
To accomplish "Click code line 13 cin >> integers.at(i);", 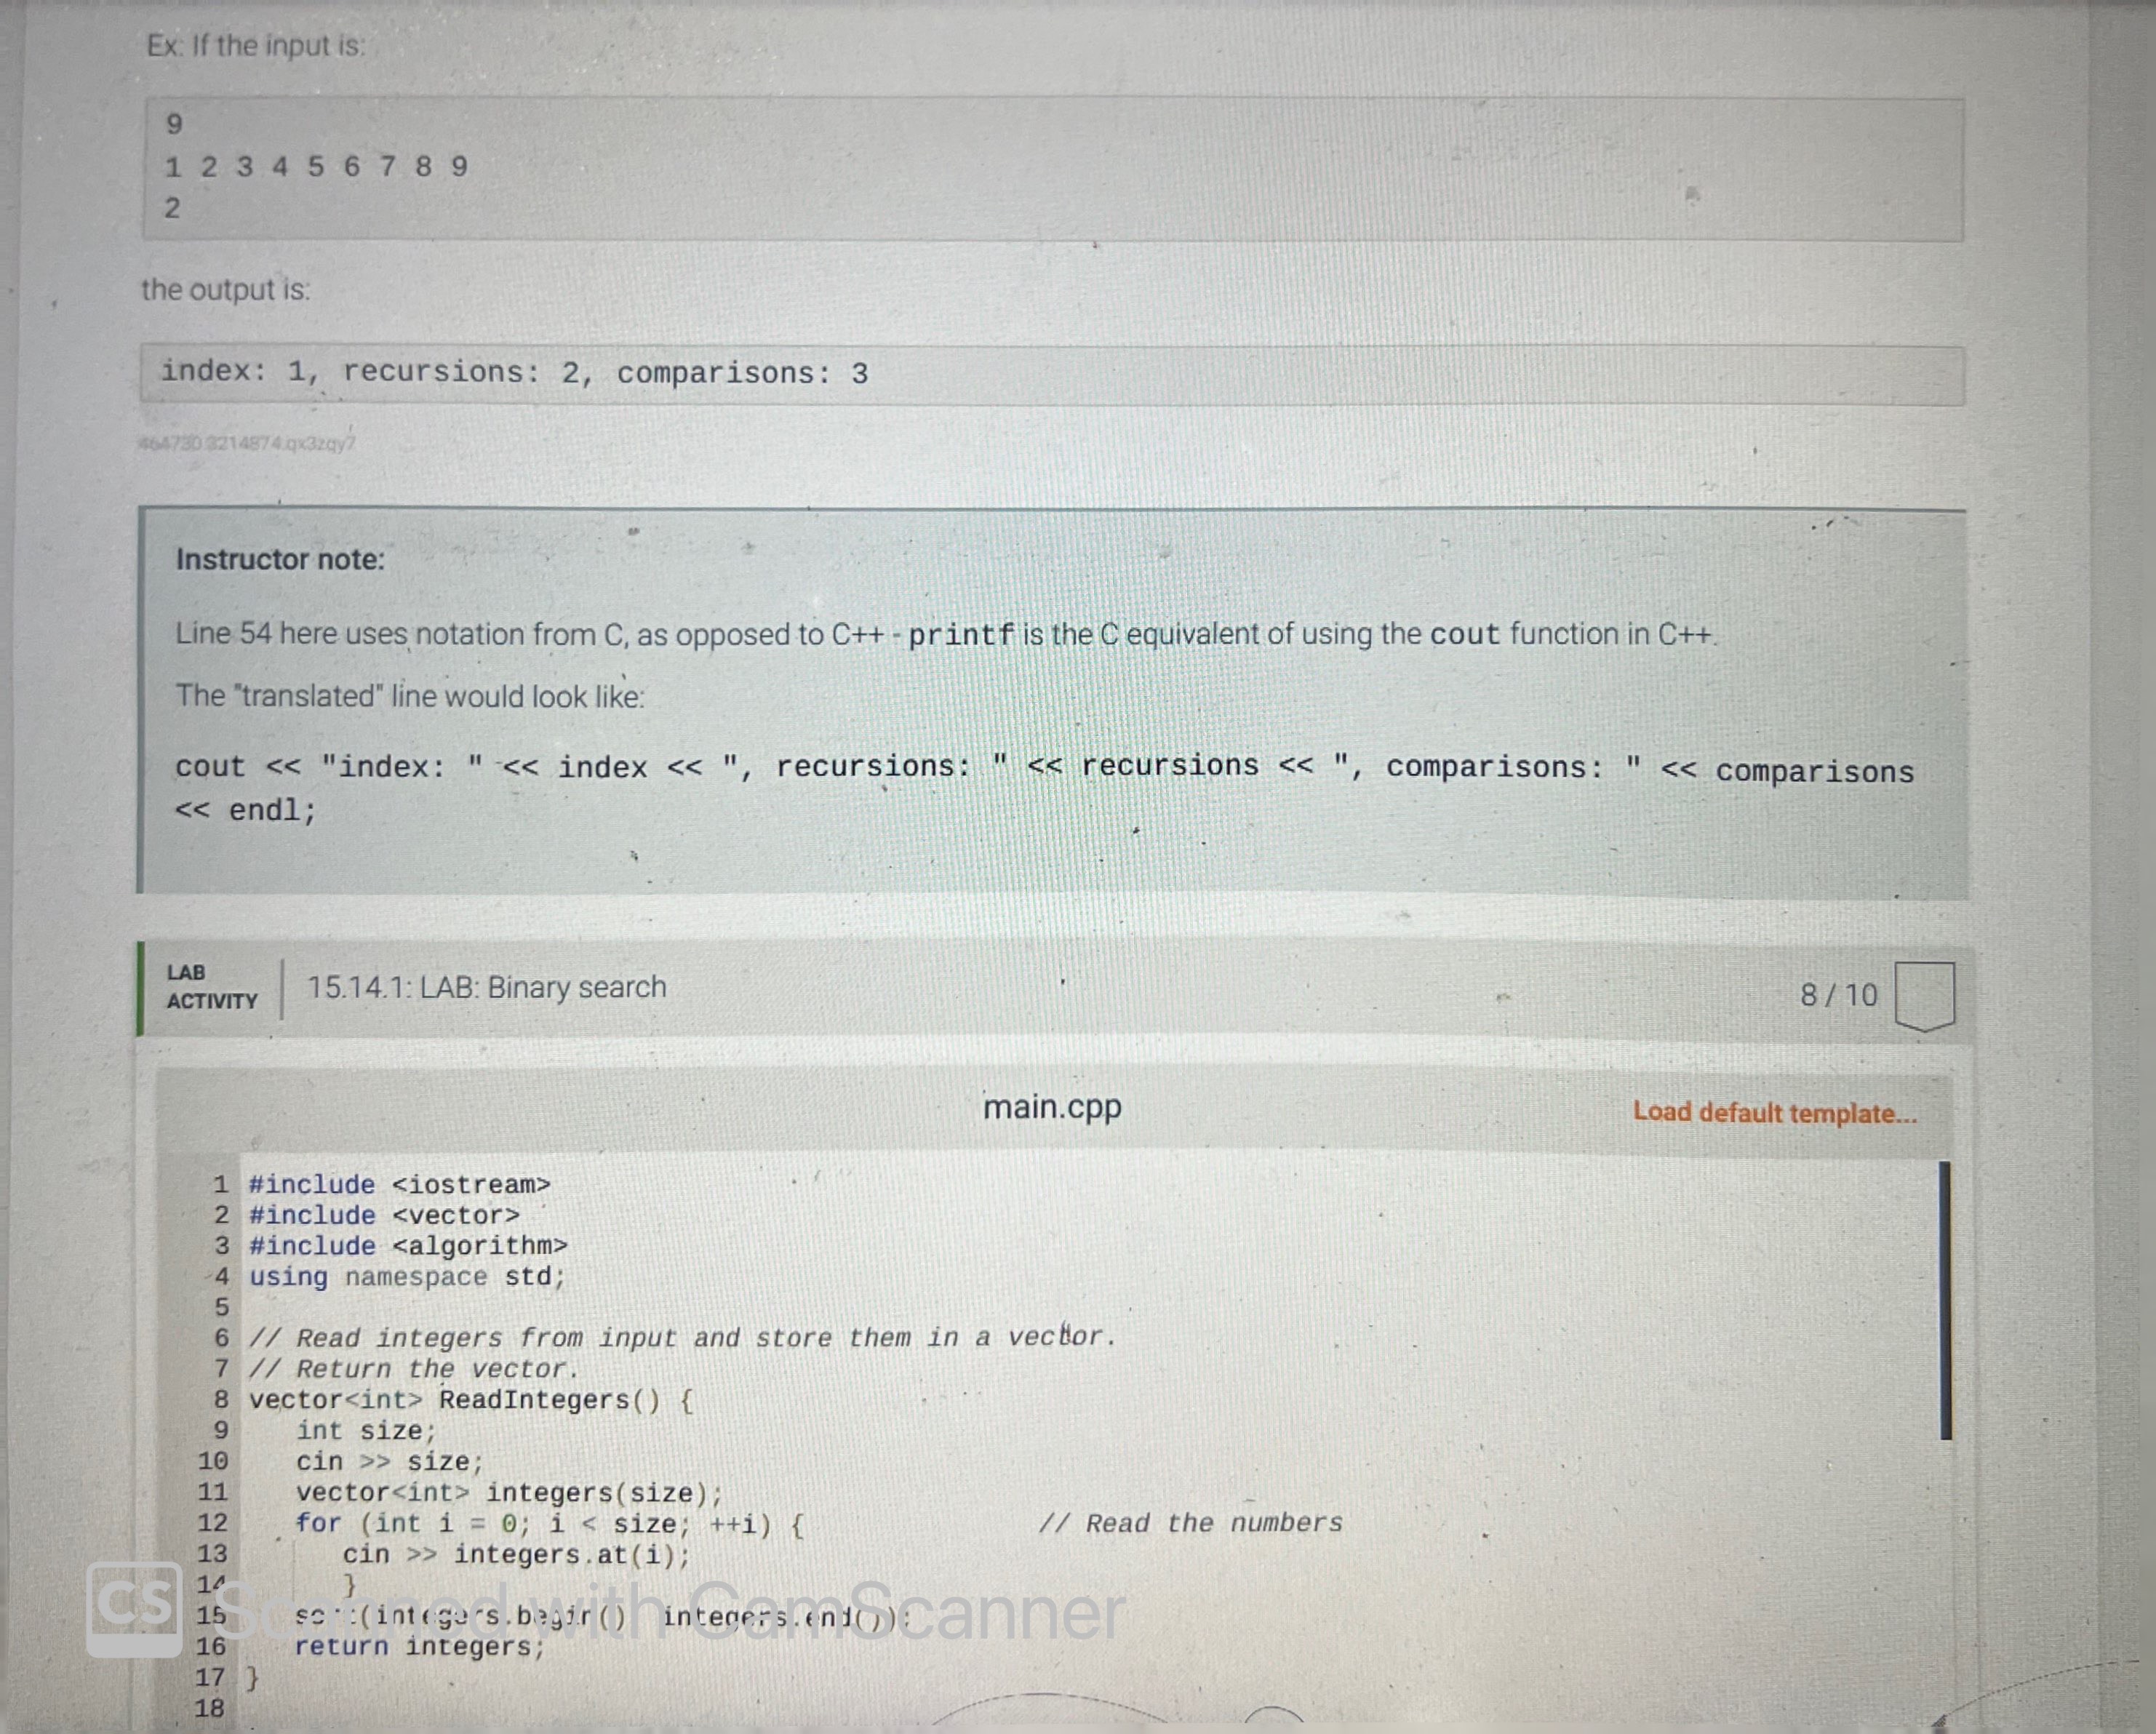I will [x=516, y=1555].
